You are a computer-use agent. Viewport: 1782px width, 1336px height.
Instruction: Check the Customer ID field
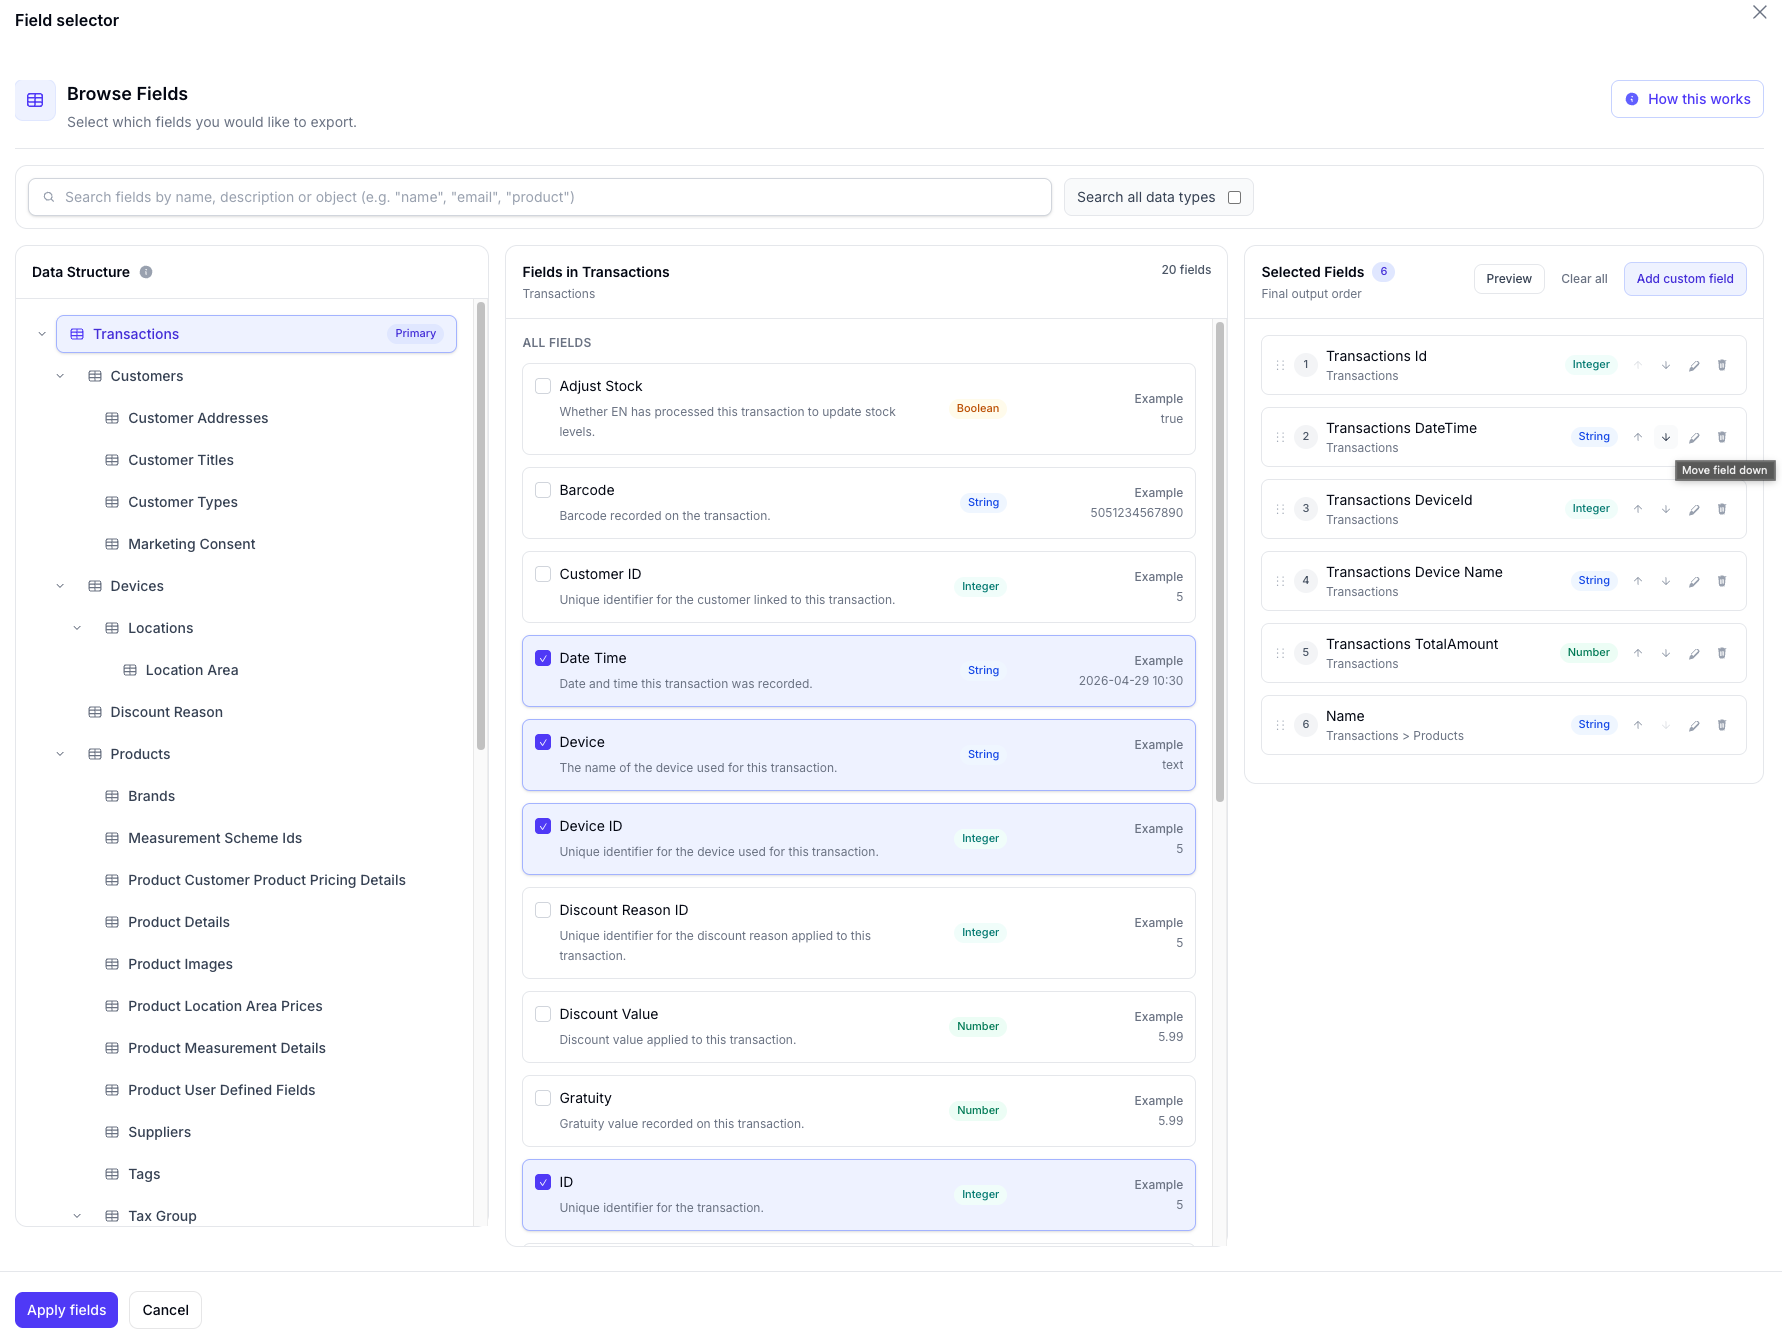(543, 574)
